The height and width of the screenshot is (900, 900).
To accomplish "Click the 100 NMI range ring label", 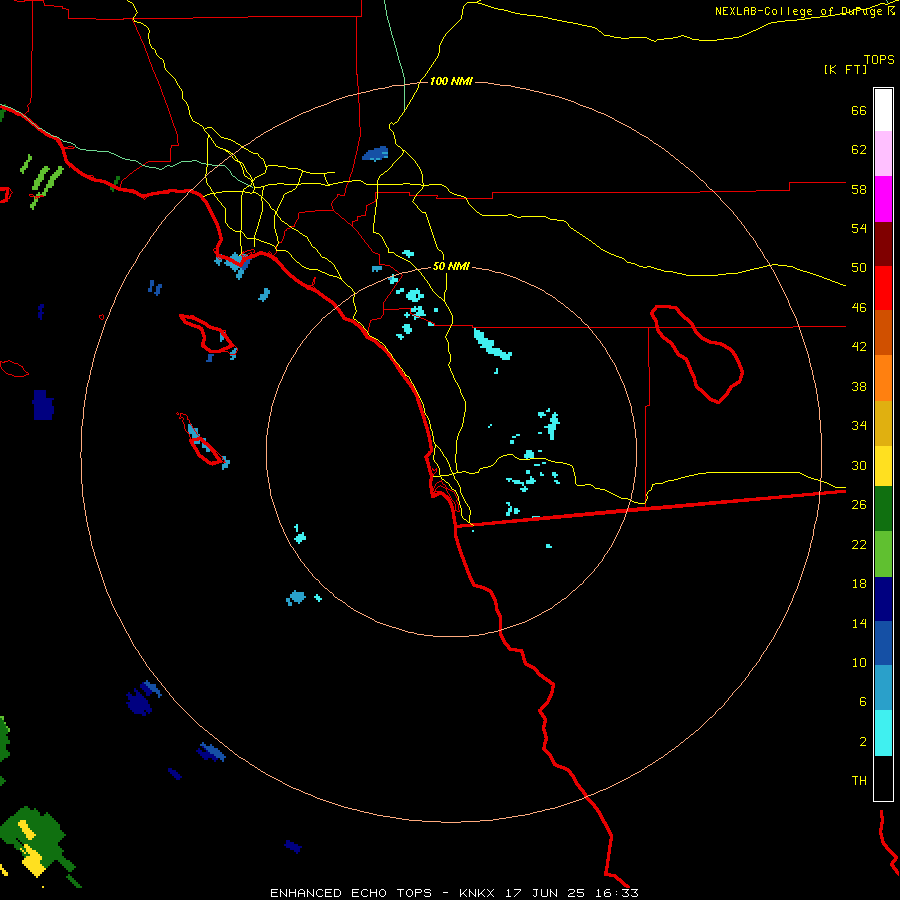I will 451,82.
